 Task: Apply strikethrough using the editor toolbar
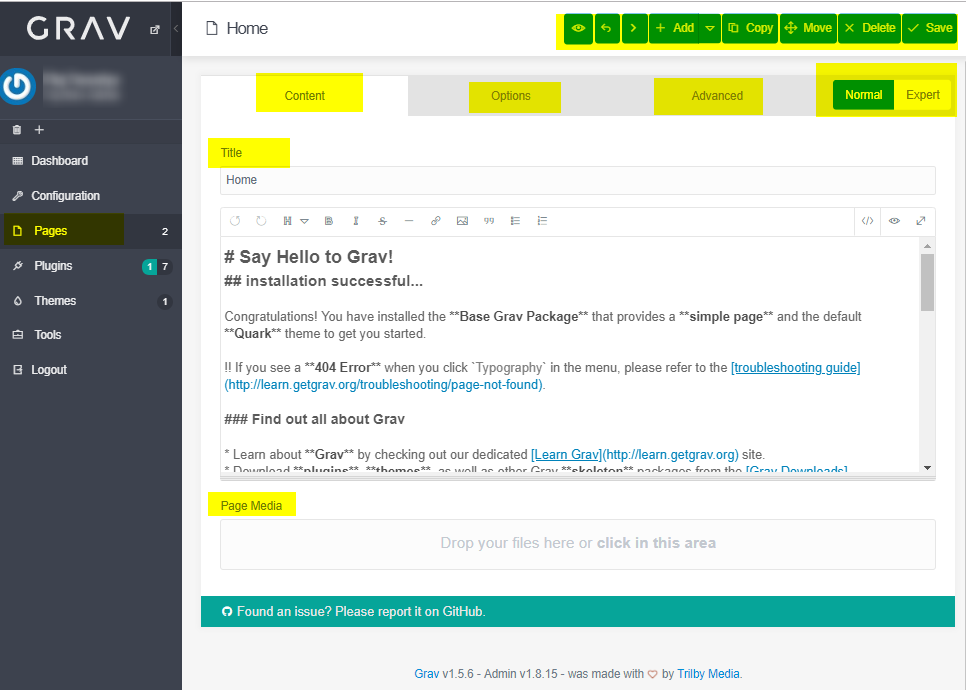[382, 221]
